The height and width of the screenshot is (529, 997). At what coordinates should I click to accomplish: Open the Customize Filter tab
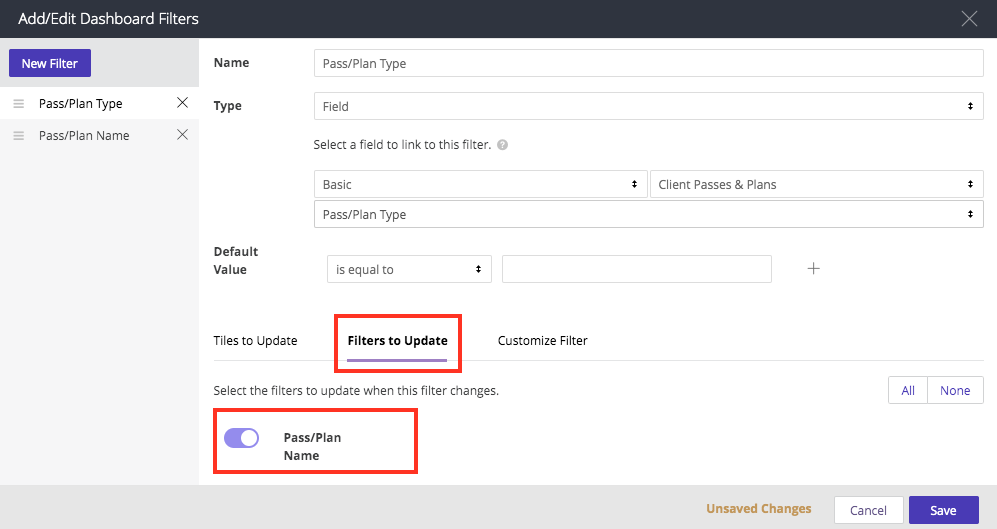coord(542,341)
